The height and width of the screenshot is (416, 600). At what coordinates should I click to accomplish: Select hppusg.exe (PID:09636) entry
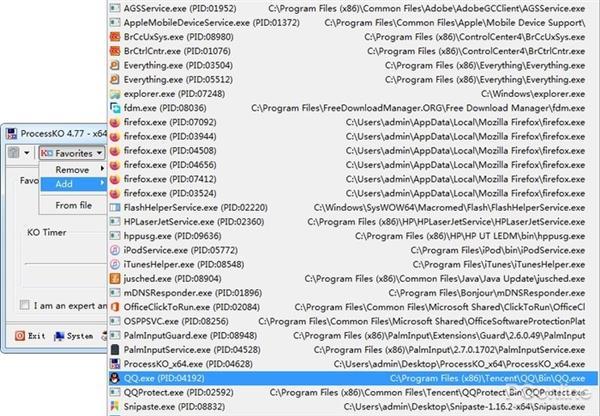[353, 236]
